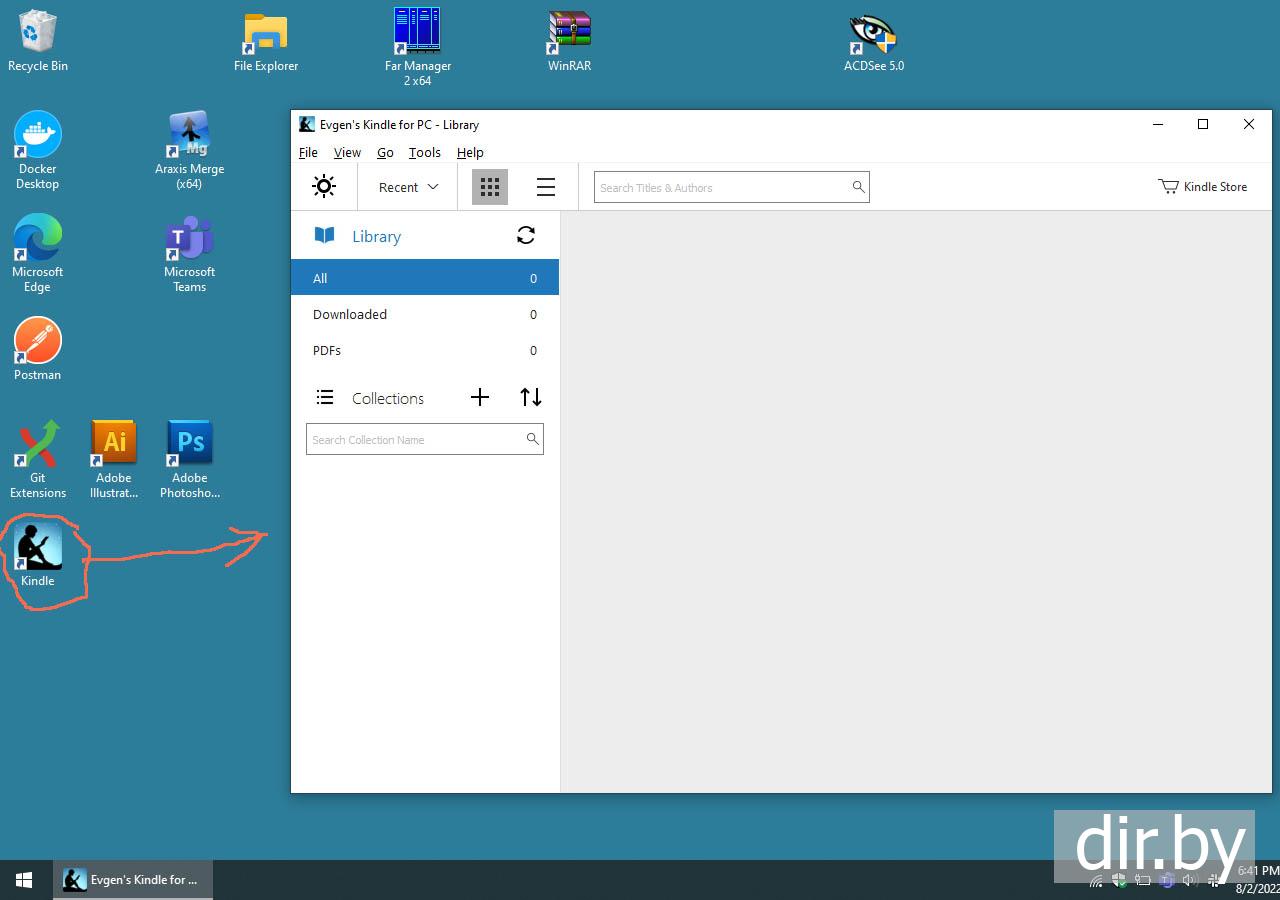This screenshot has width=1280, height=900.
Task: Click the brightness theme sun icon
Action: click(x=324, y=187)
